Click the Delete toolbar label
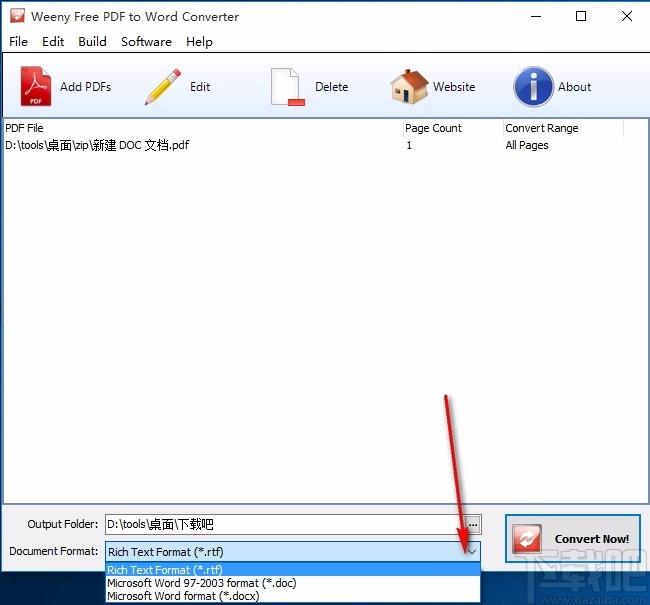 (332, 87)
